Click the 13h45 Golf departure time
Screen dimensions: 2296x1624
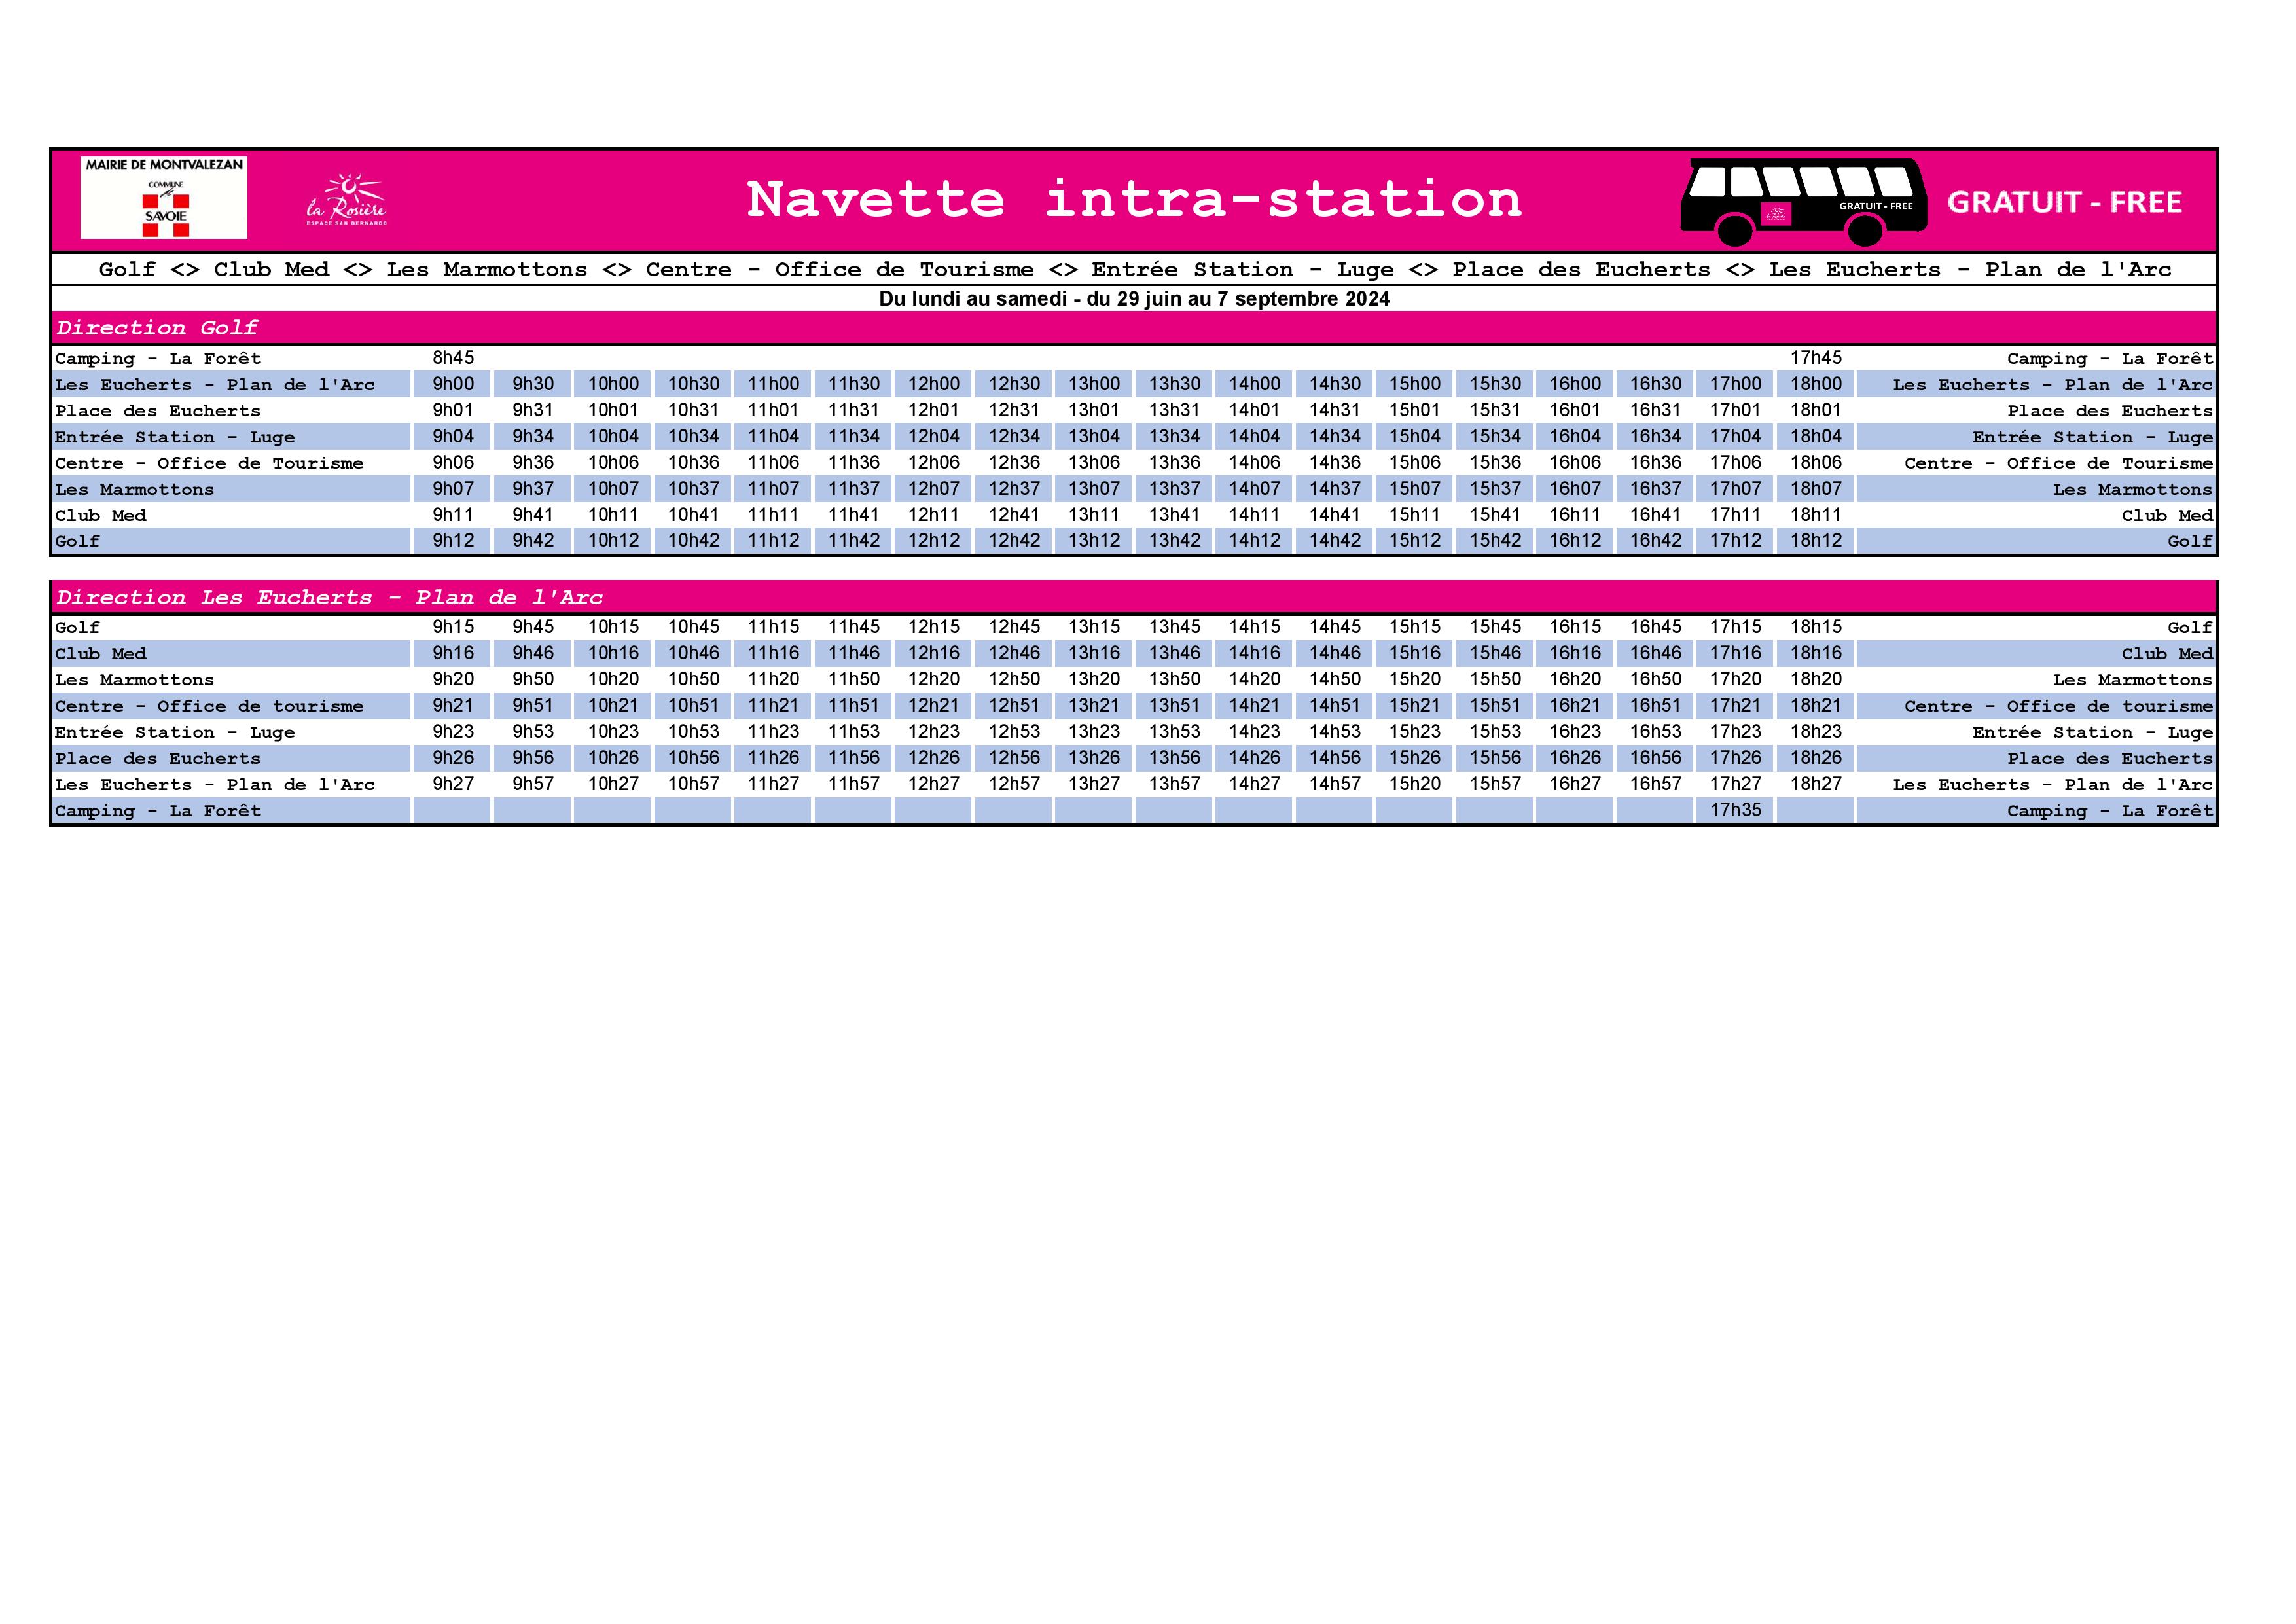[x=1175, y=627]
